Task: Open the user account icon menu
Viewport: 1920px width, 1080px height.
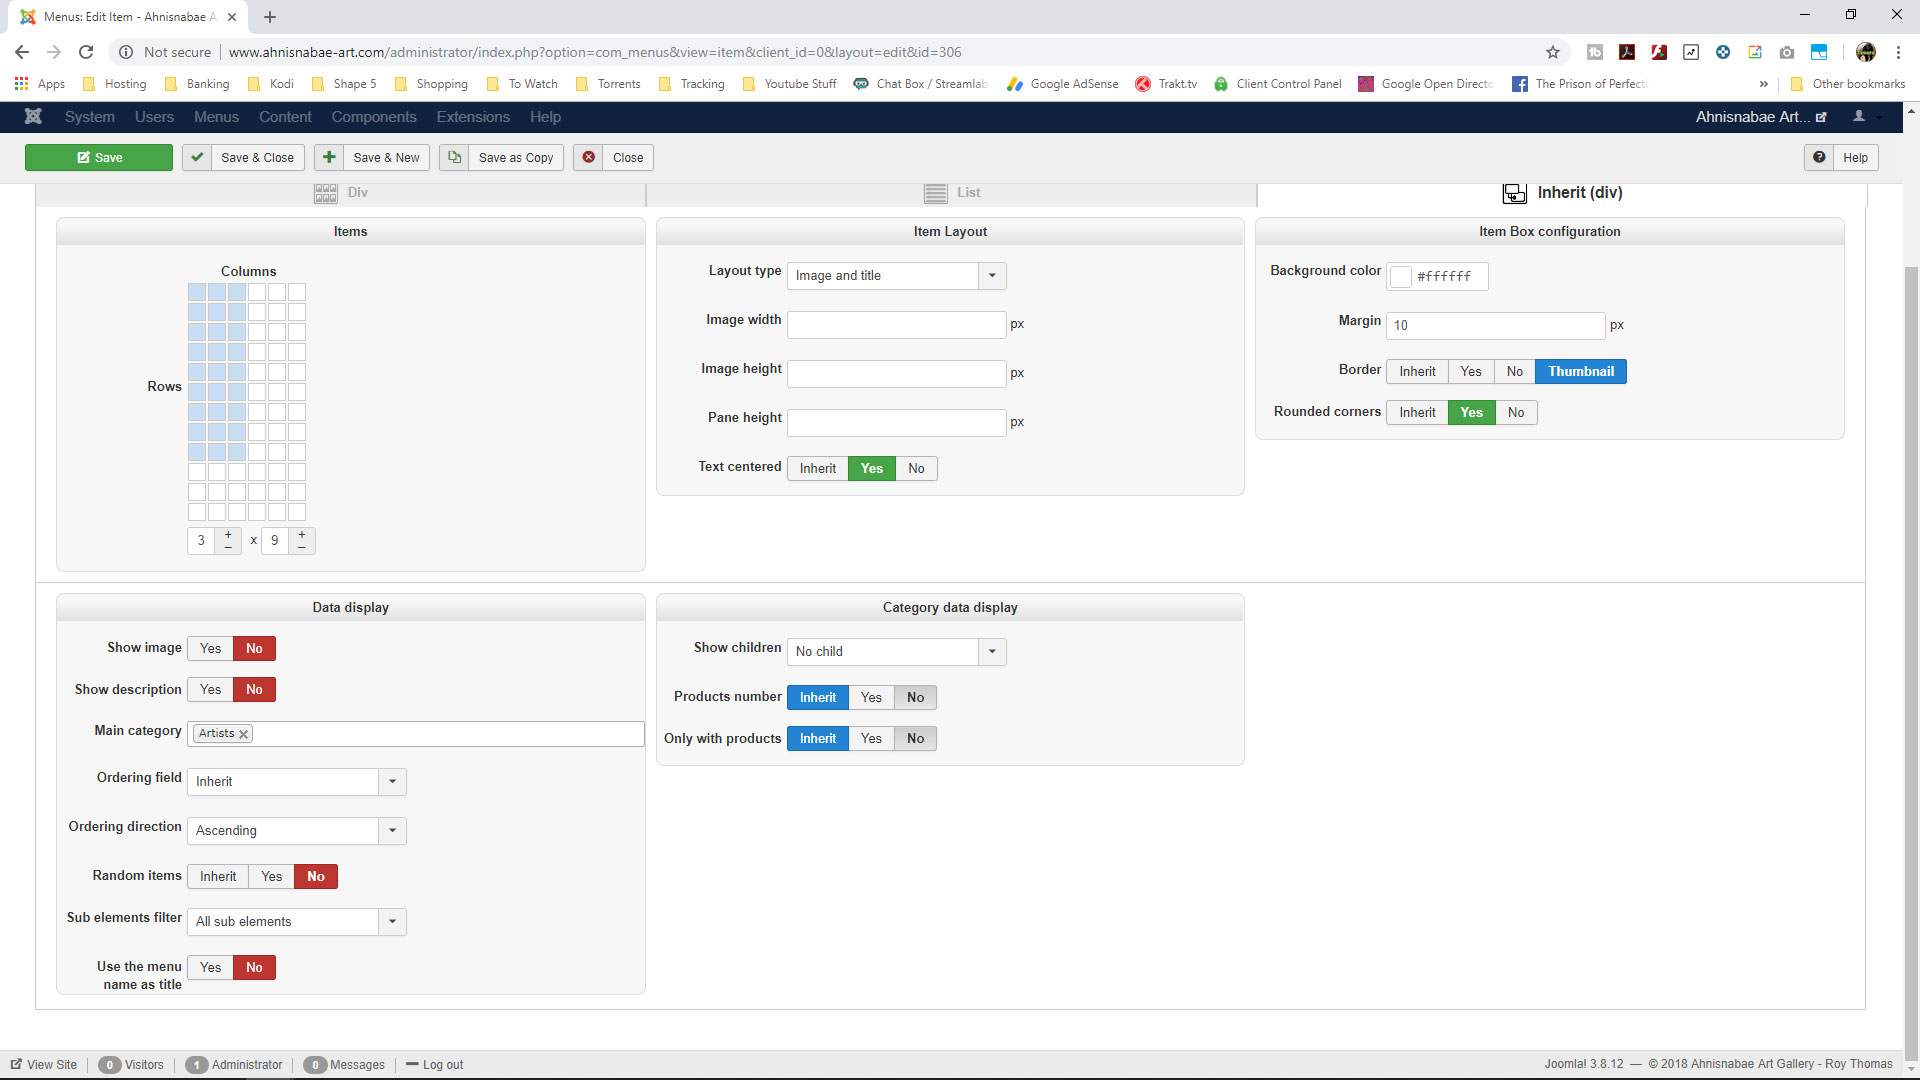Action: click(1859, 117)
